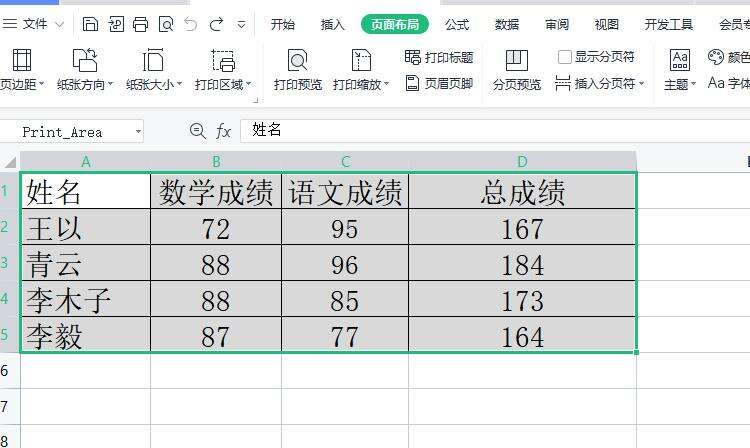Viewport: 750px width, 448px height.
Task: Click the export/save-as icon next to Save
Action: [116, 24]
